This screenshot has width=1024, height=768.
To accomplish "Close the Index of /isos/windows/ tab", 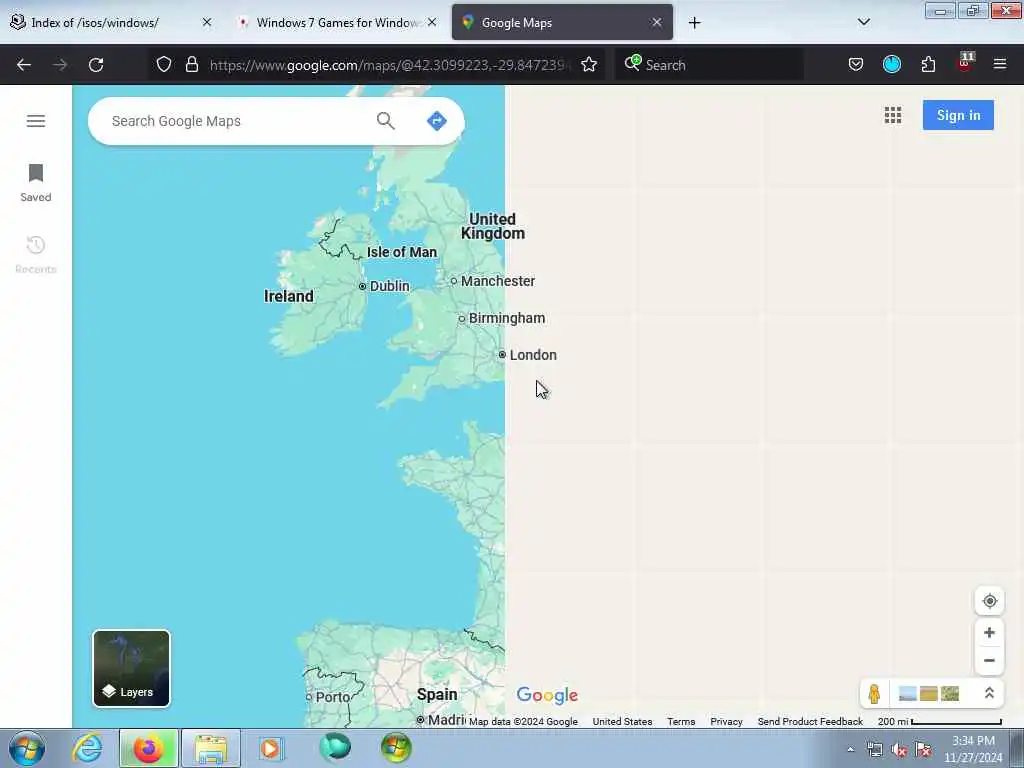I will (207, 22).
